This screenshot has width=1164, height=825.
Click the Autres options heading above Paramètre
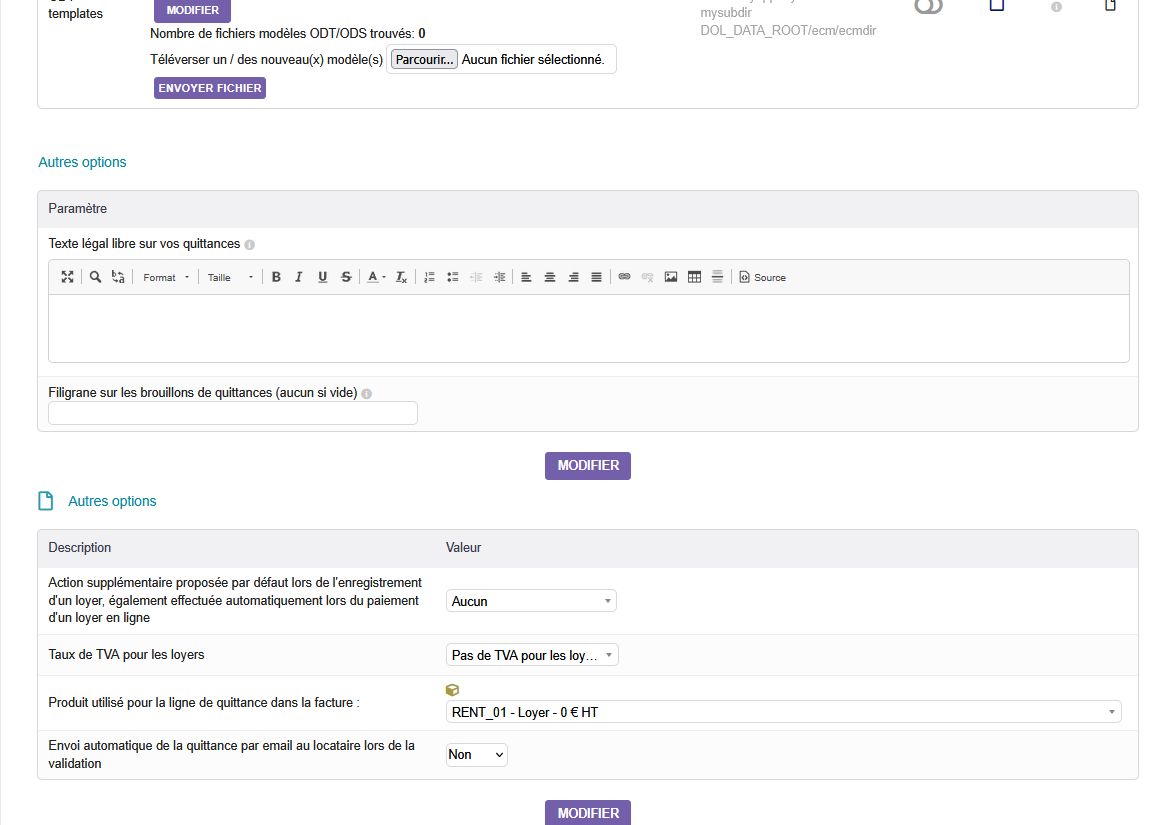(82, 162)
